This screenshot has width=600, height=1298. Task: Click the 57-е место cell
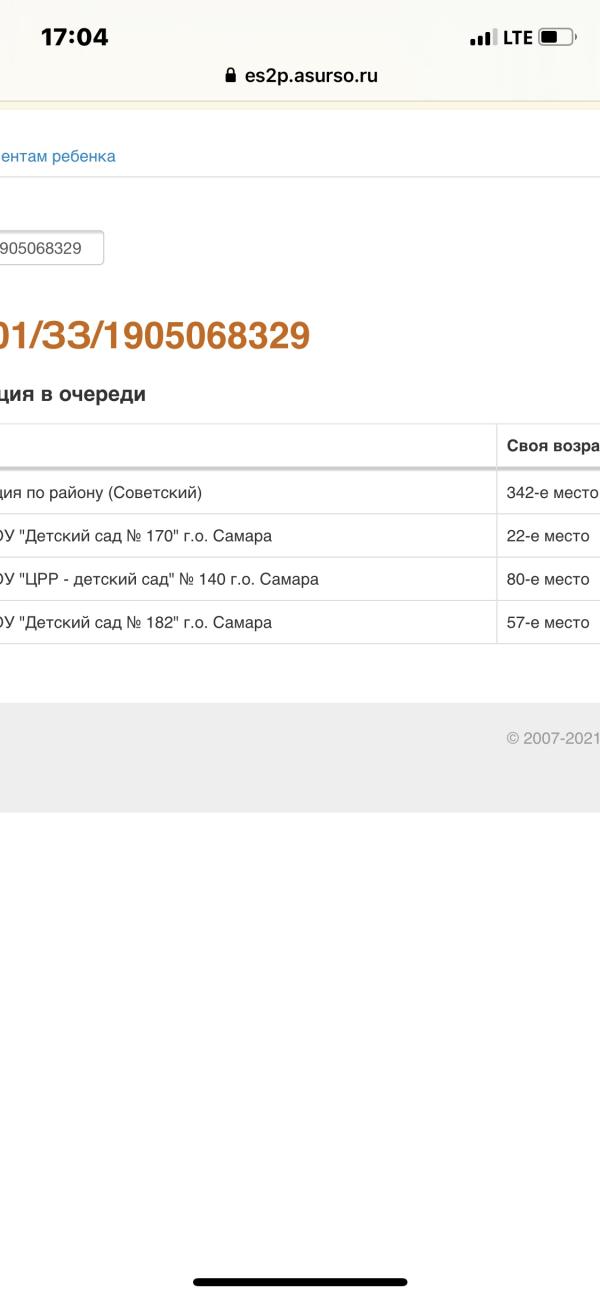point(547,622)
